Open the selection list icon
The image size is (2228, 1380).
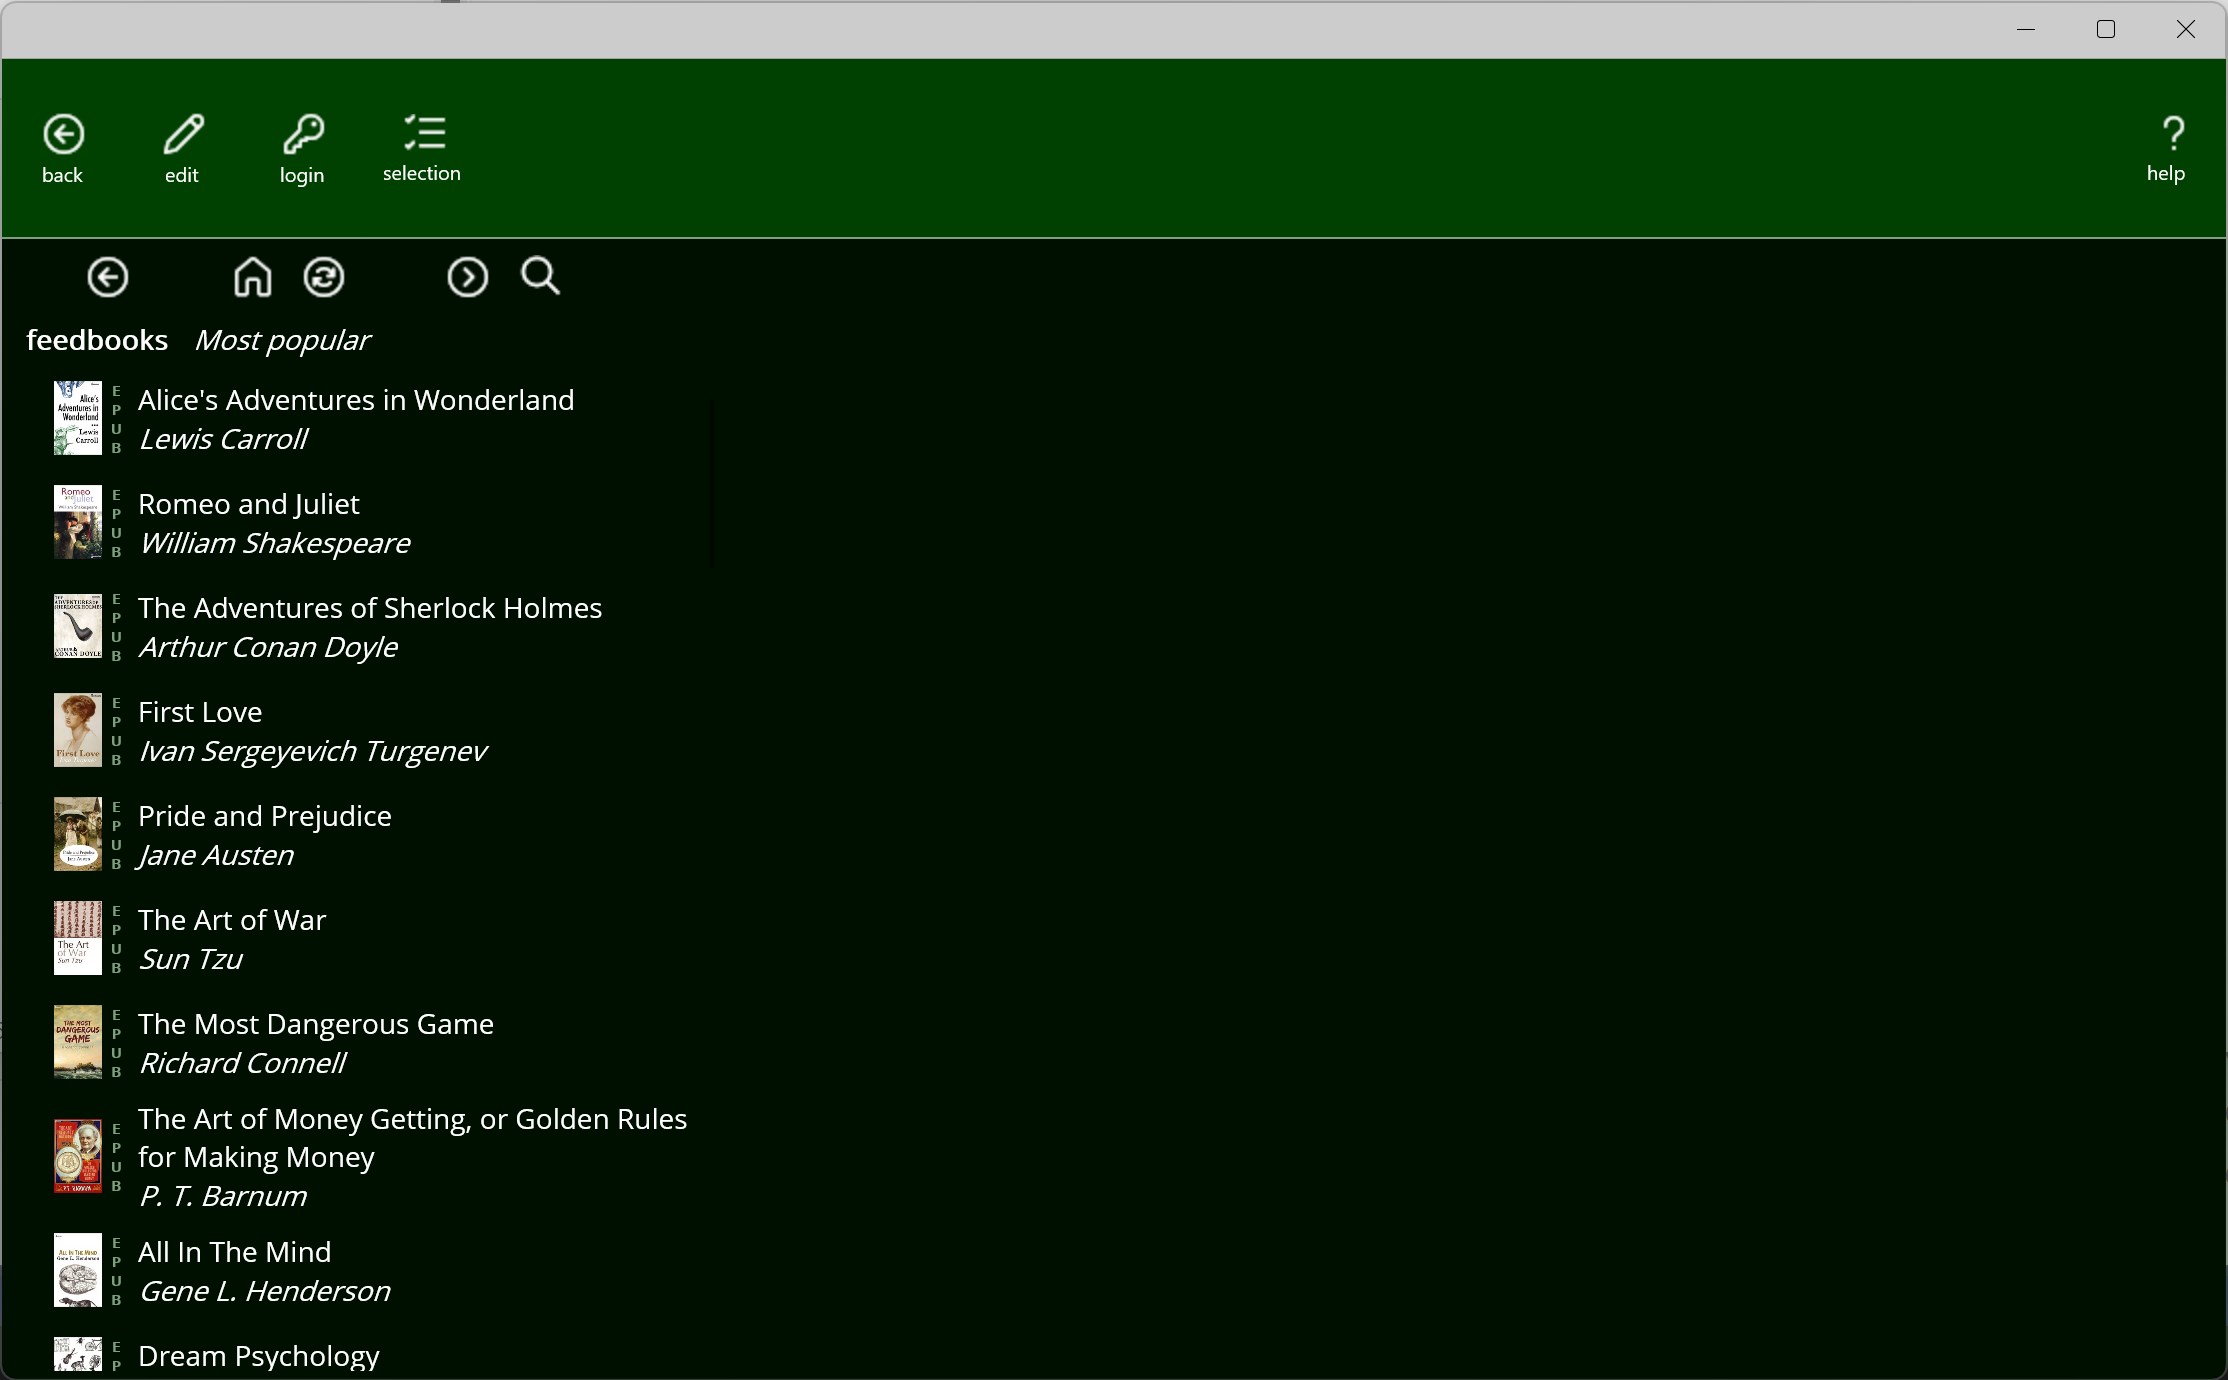421,147
